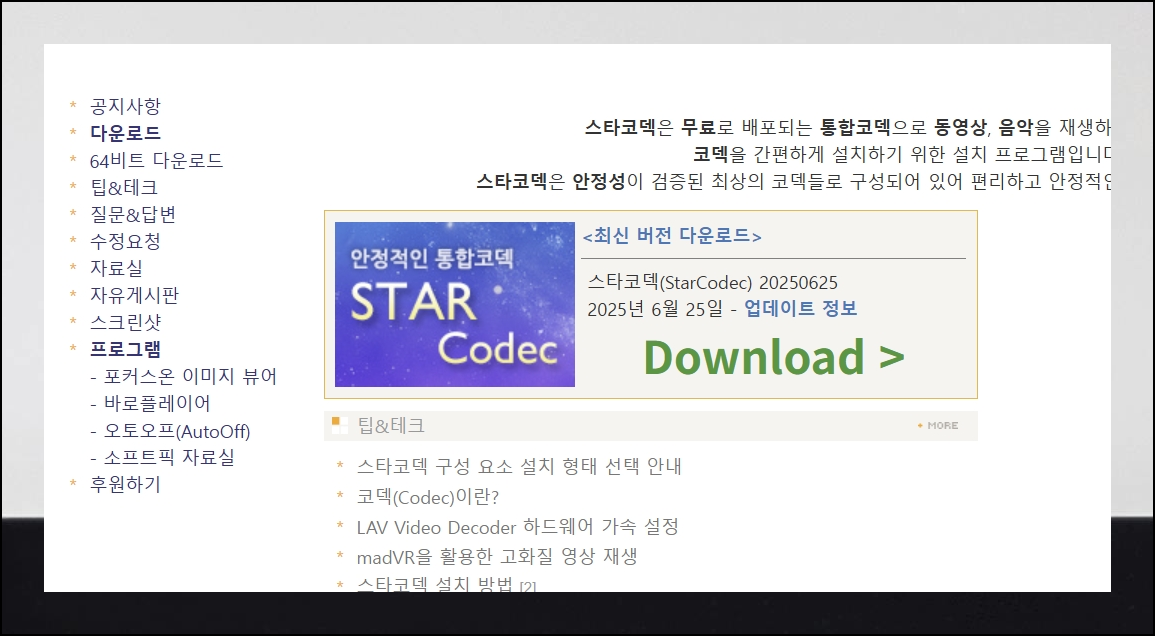Open LAV Video Decoder 하드웨어 가속 설정 article

(x=518, y=527)
